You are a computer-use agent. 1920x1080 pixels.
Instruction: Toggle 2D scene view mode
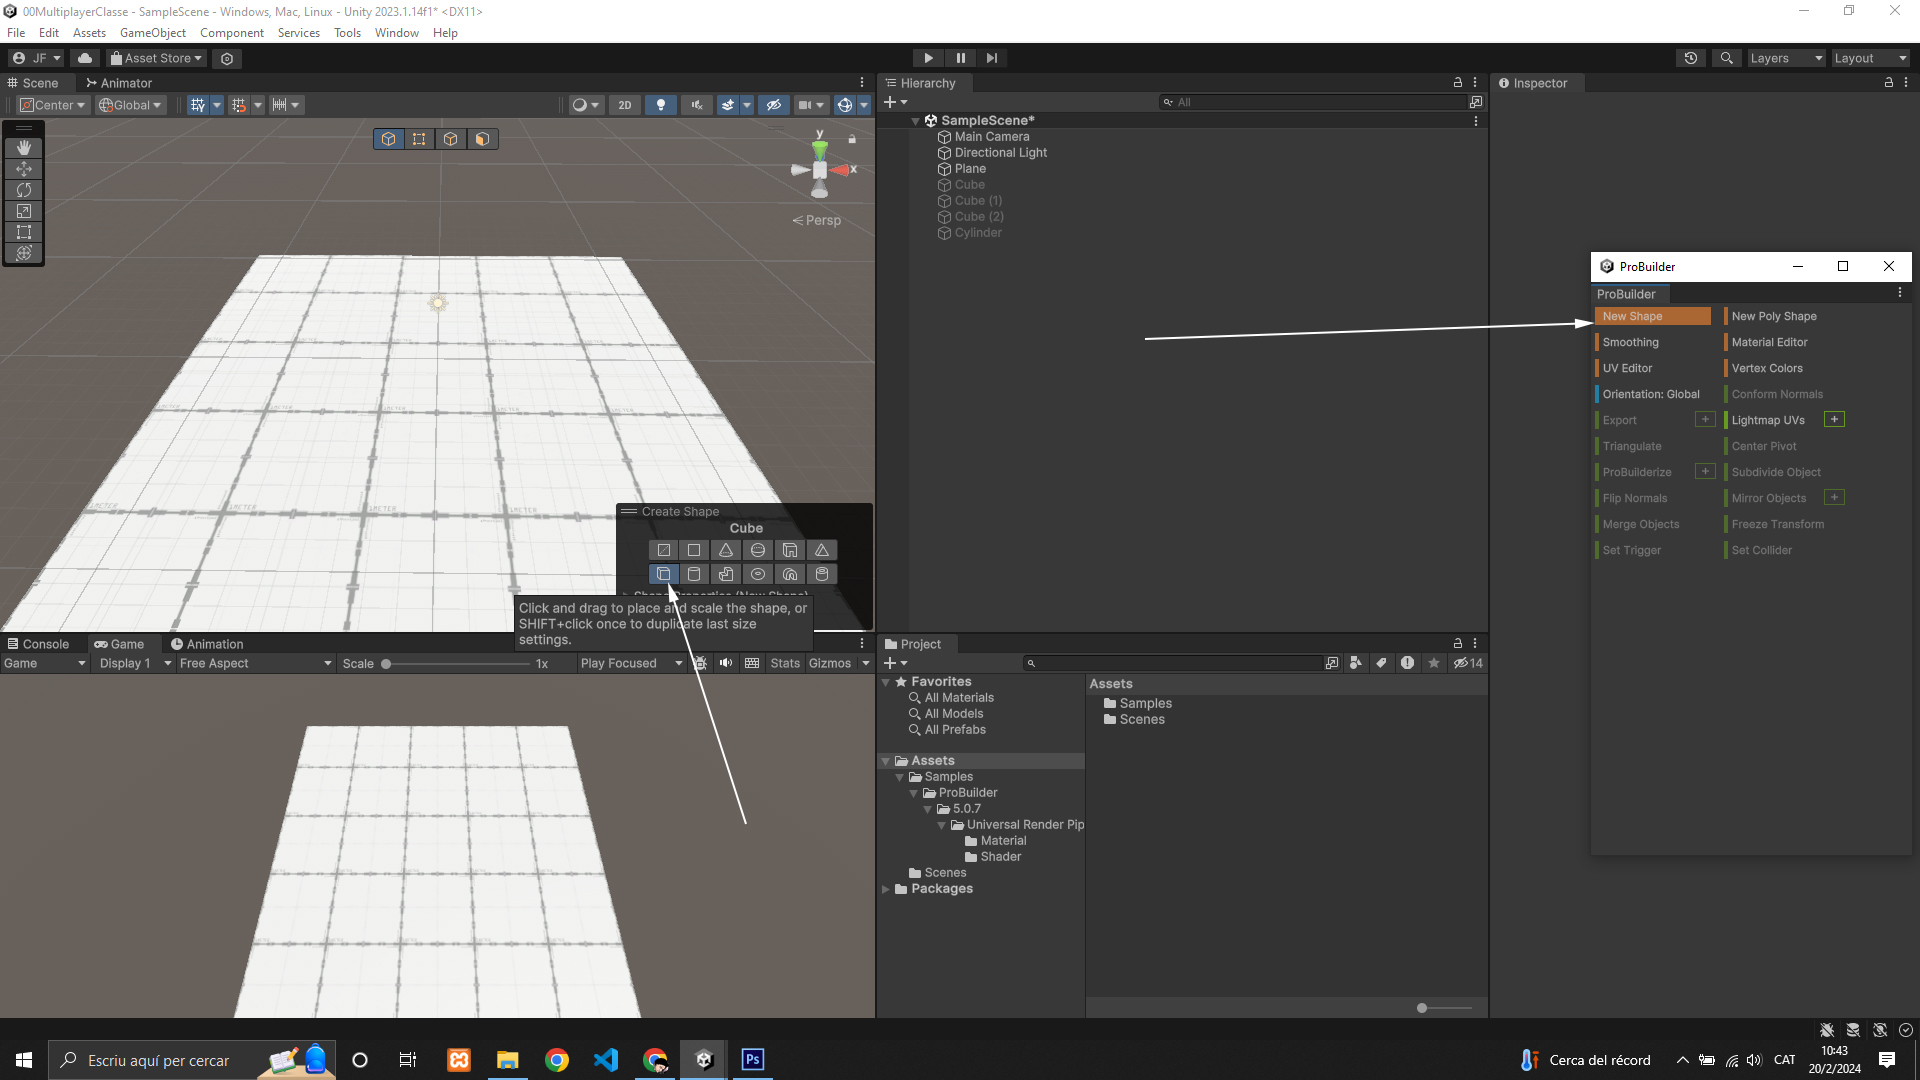pyautogui.click(x=625, y=105)
